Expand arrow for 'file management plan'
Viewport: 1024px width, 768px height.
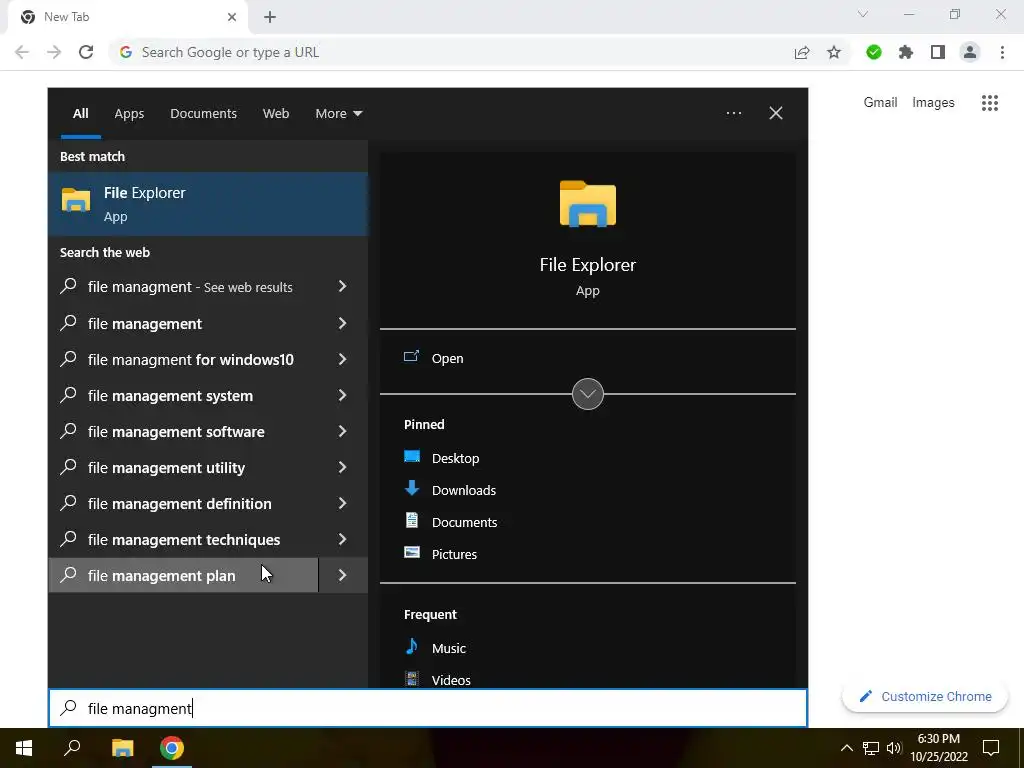pyautogui.click(x=343, y=575)
